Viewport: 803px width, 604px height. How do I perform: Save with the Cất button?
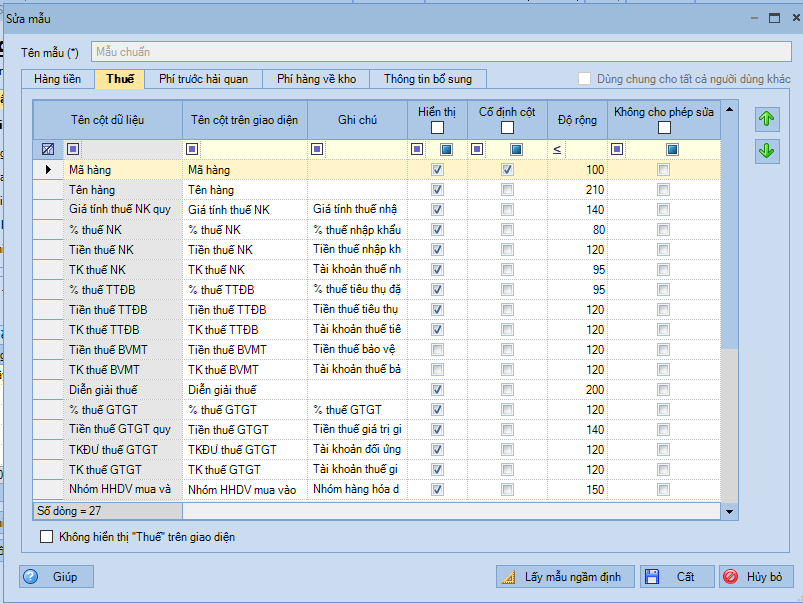click(x=677, y=577)
